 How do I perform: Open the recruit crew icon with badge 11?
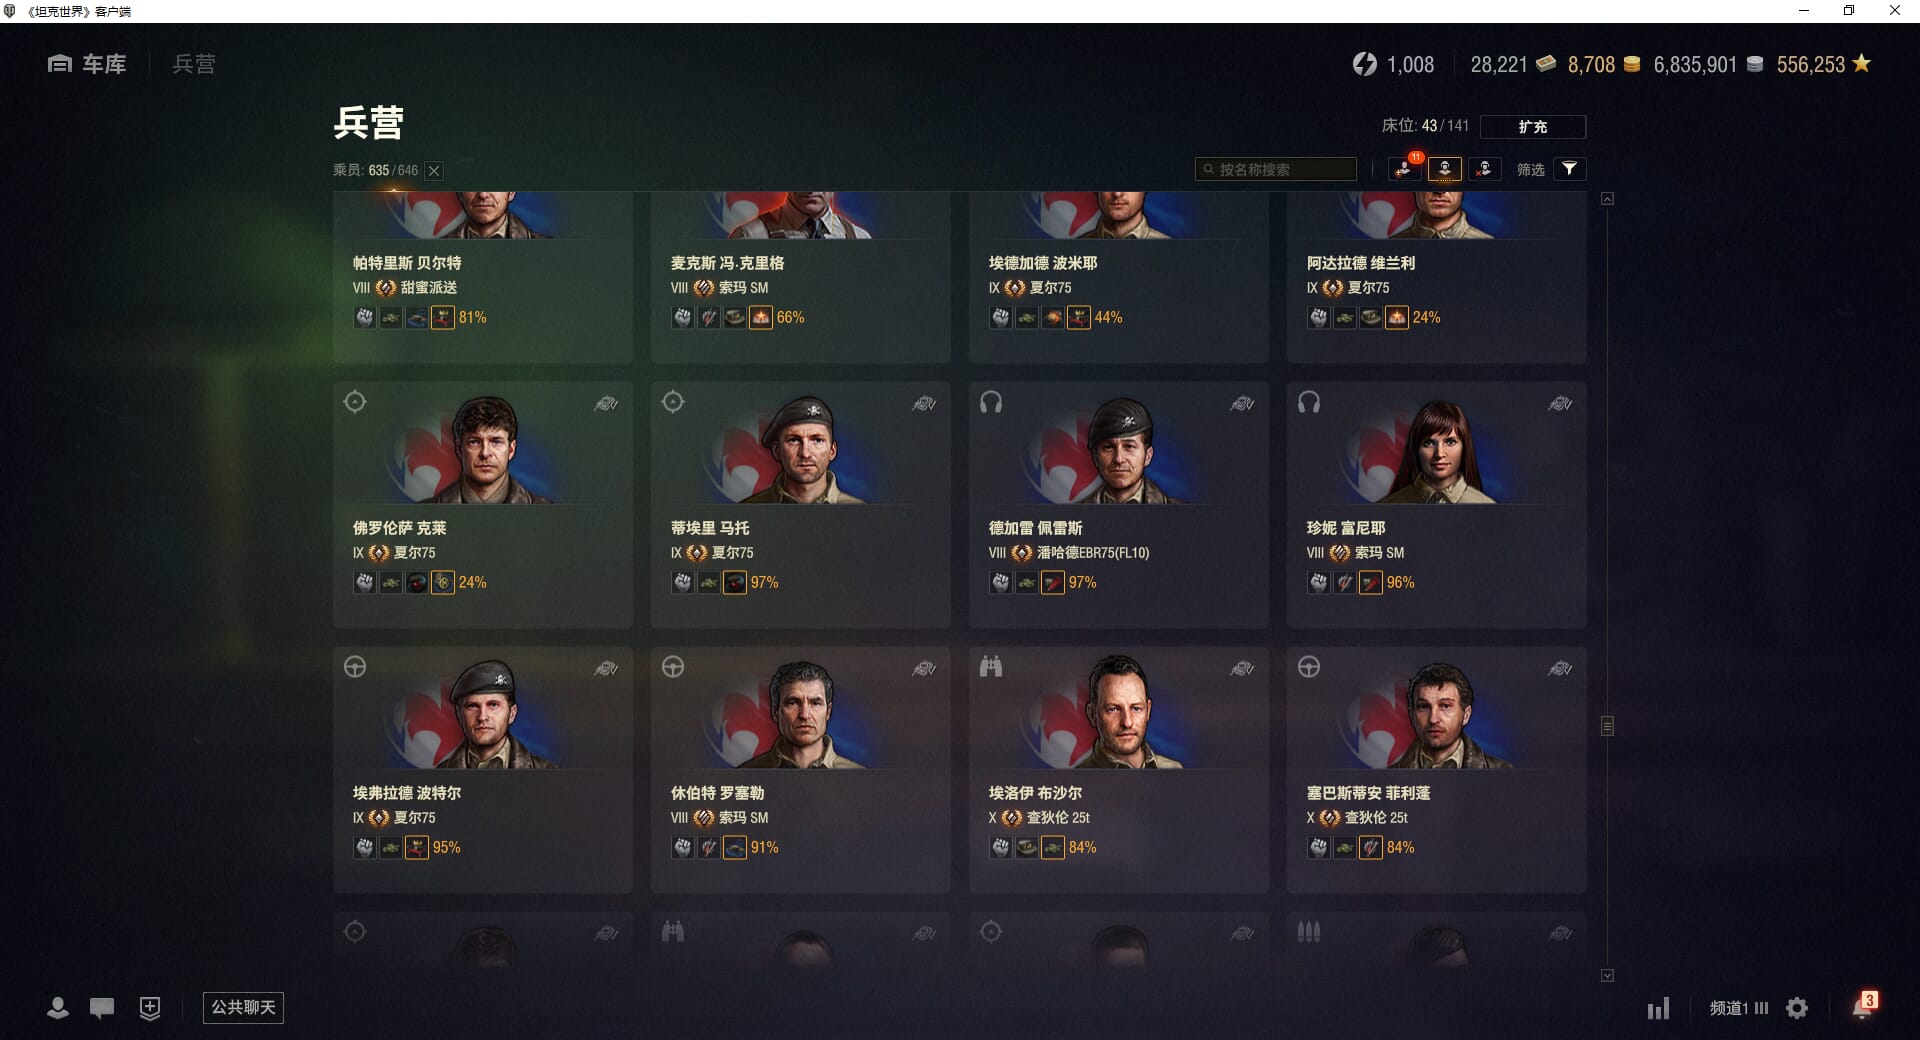pos(1405,169)
